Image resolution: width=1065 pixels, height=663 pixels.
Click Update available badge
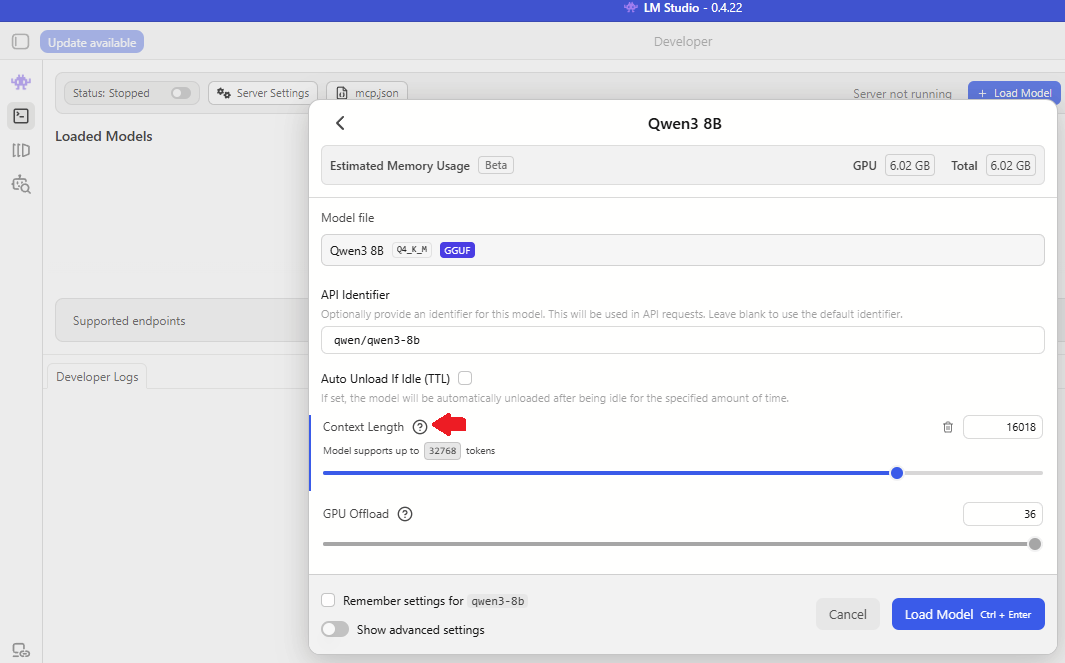click(92, 42)
